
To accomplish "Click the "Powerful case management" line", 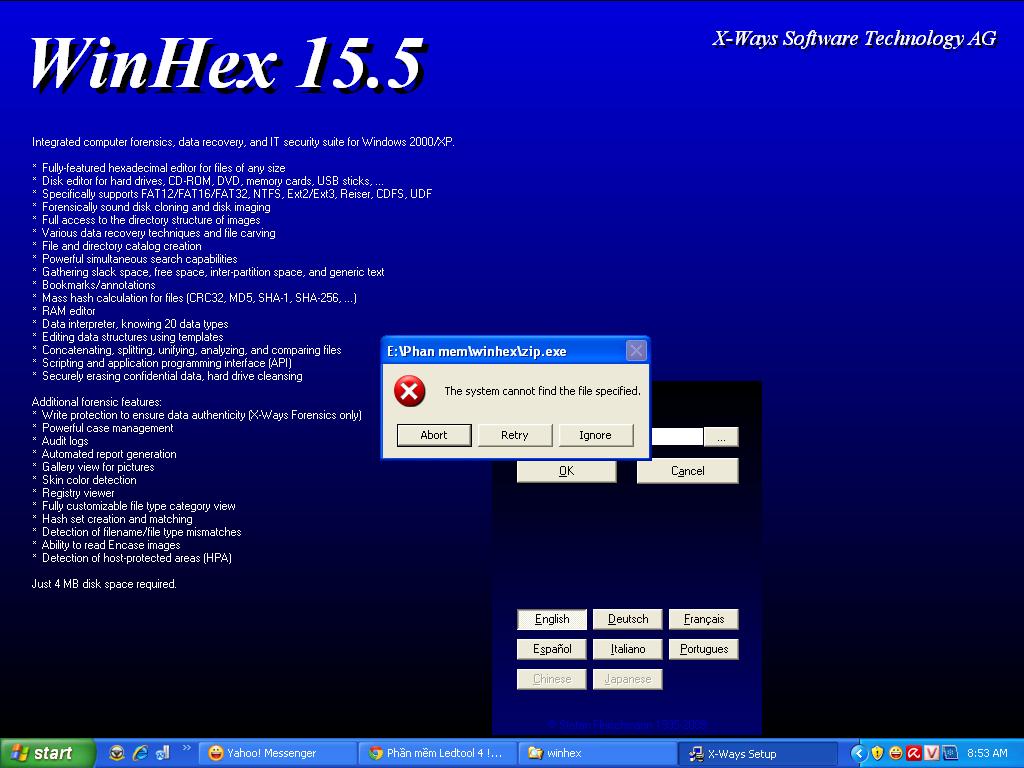I will pos(108,428).
